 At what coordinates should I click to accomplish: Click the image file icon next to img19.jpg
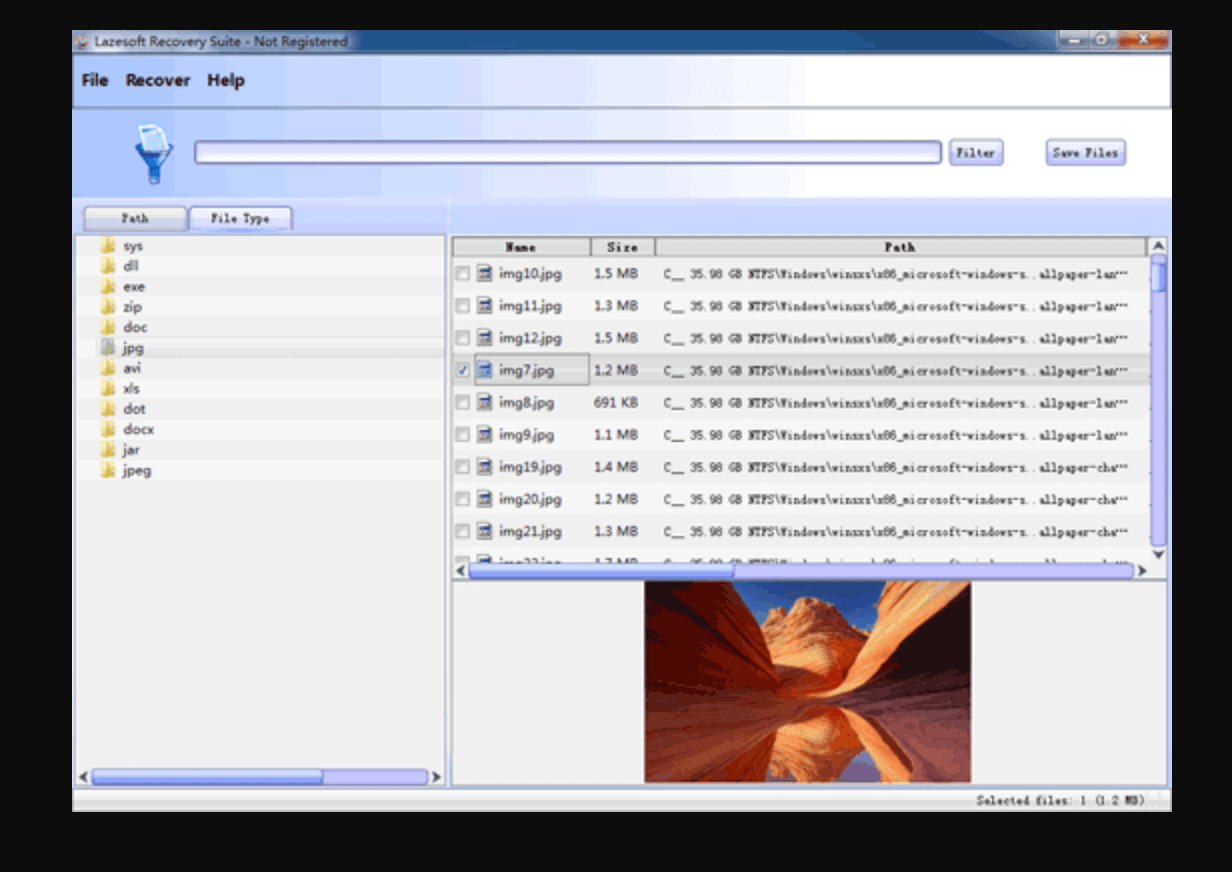point(483,467)
